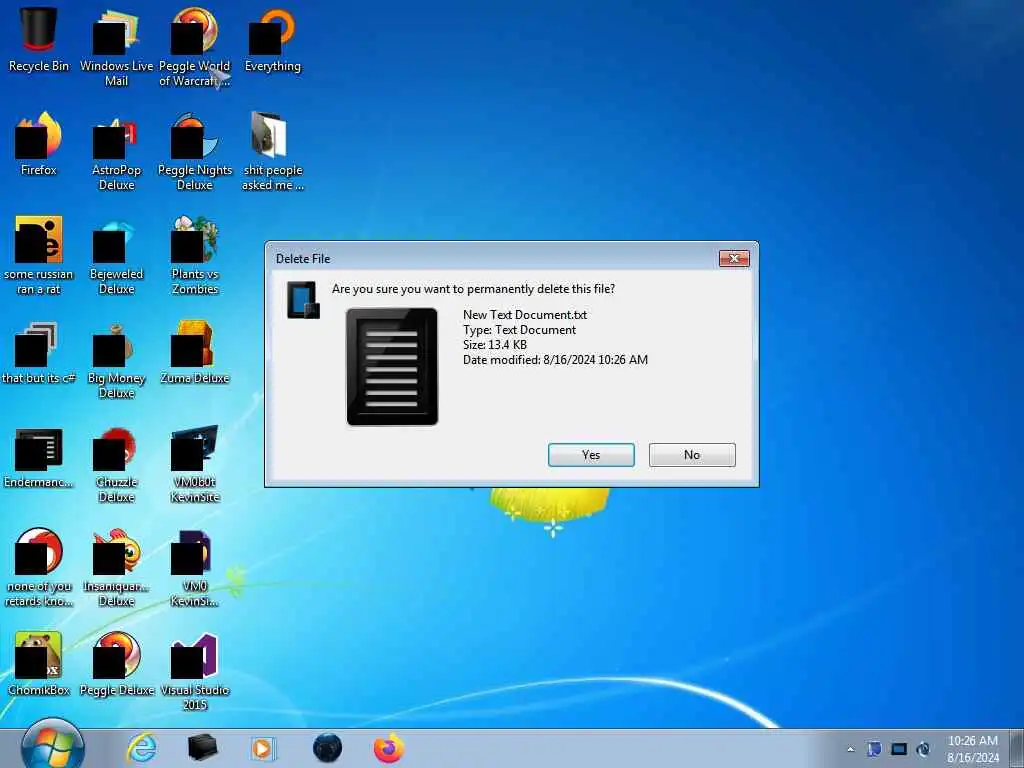This screenshot has width=1024, height=768.
Task: Open the black box taskbar icon
Action: (202, 748)
